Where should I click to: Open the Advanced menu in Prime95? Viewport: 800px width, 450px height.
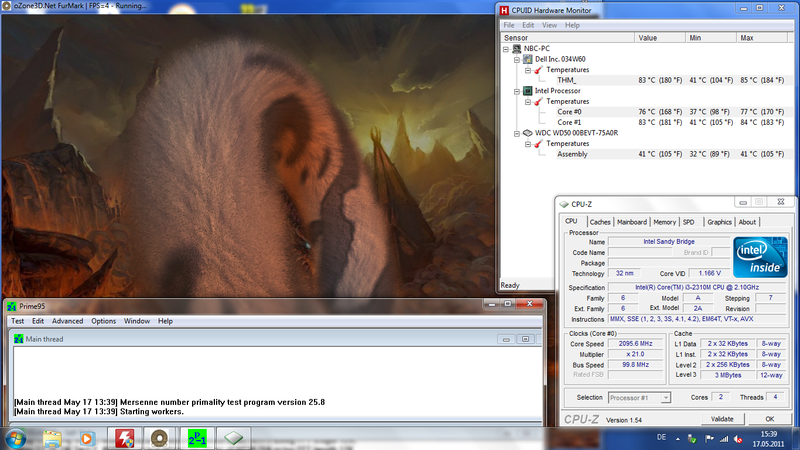(67, 321)
